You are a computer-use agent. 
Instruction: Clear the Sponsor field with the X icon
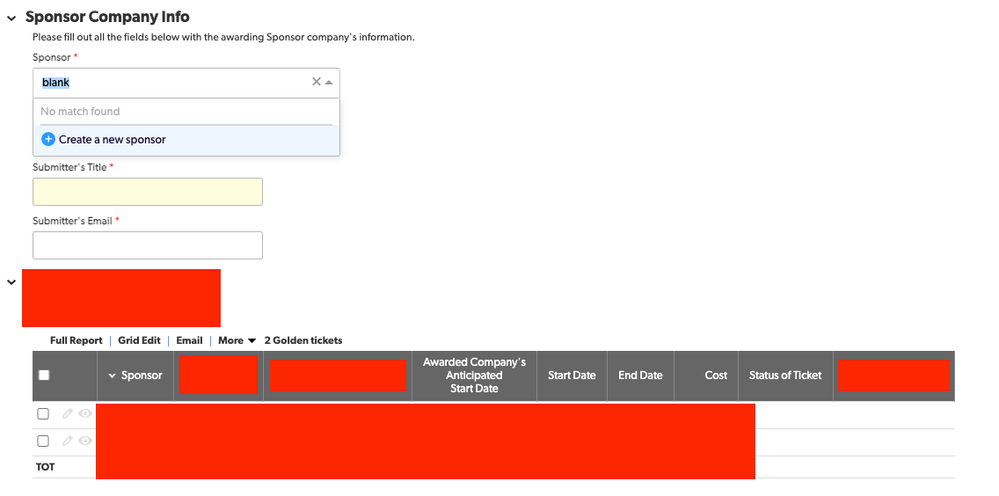316,81
